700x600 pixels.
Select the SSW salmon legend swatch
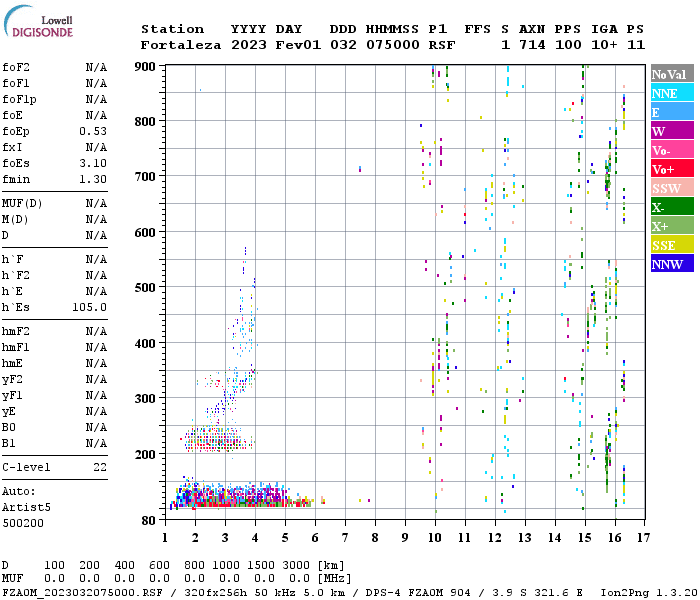click(x=672, y=188)
